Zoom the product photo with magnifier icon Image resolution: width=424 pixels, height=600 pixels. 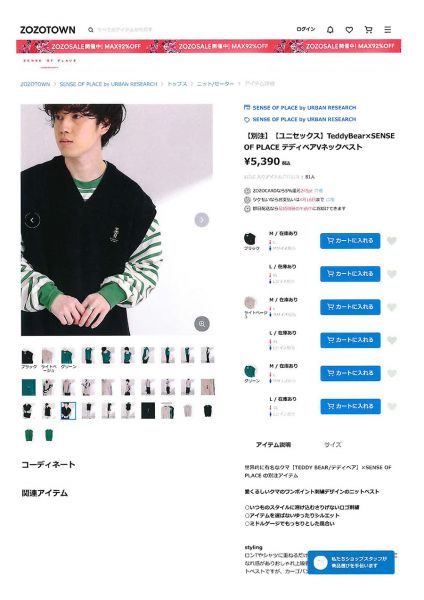202,324
